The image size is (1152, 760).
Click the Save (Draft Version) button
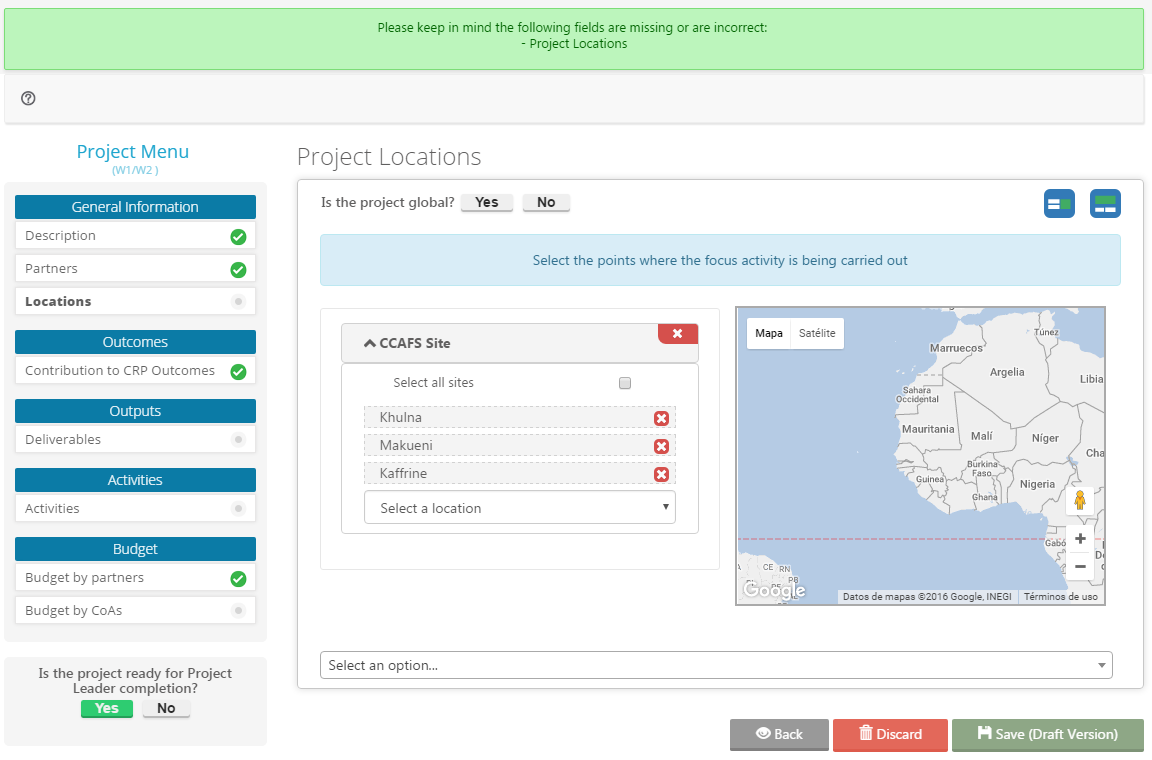pyautogui.click(x=1047, y=734)
